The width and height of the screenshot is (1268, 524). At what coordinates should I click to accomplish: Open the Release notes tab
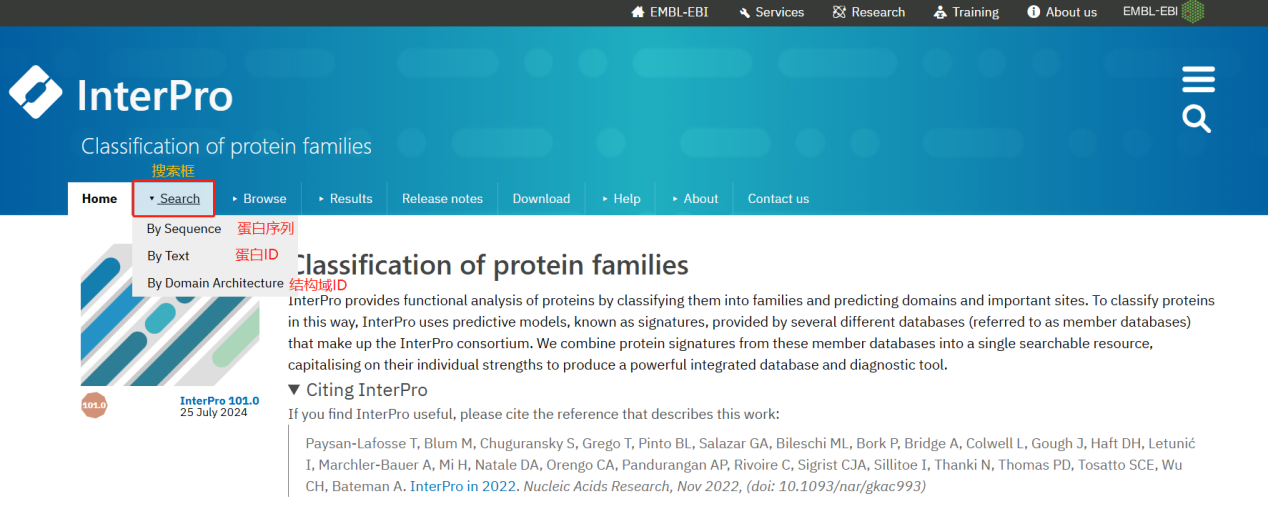442,198
